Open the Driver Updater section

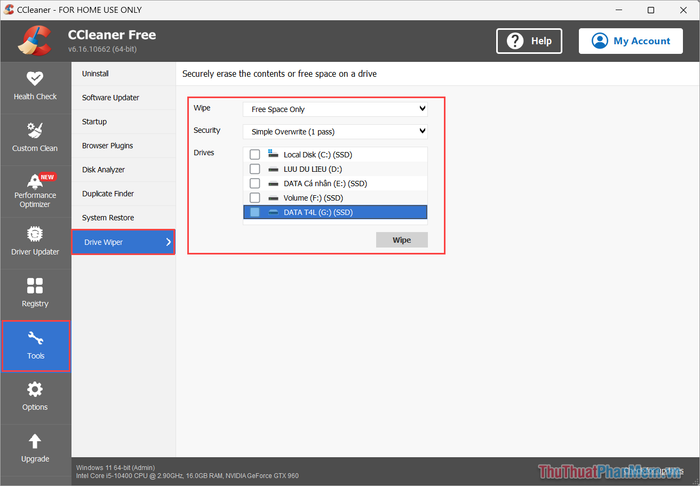[35, 242]
